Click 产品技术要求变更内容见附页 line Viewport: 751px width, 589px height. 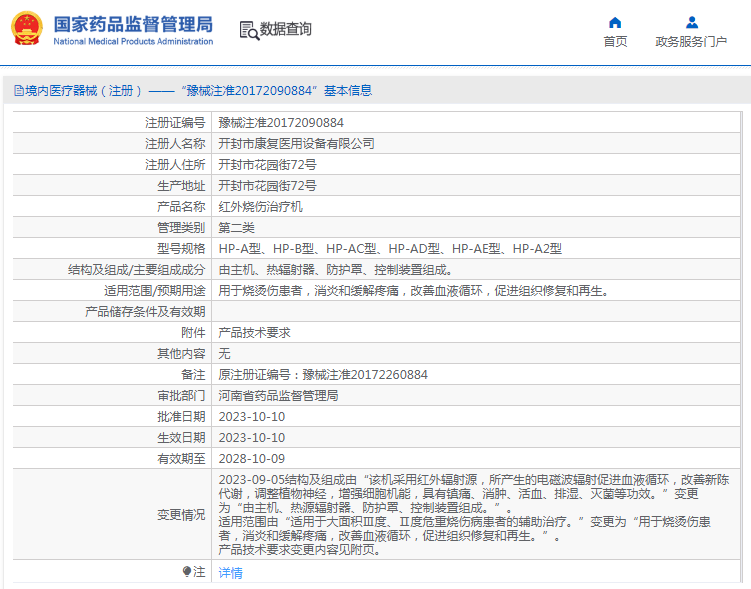tap(299, 550)
